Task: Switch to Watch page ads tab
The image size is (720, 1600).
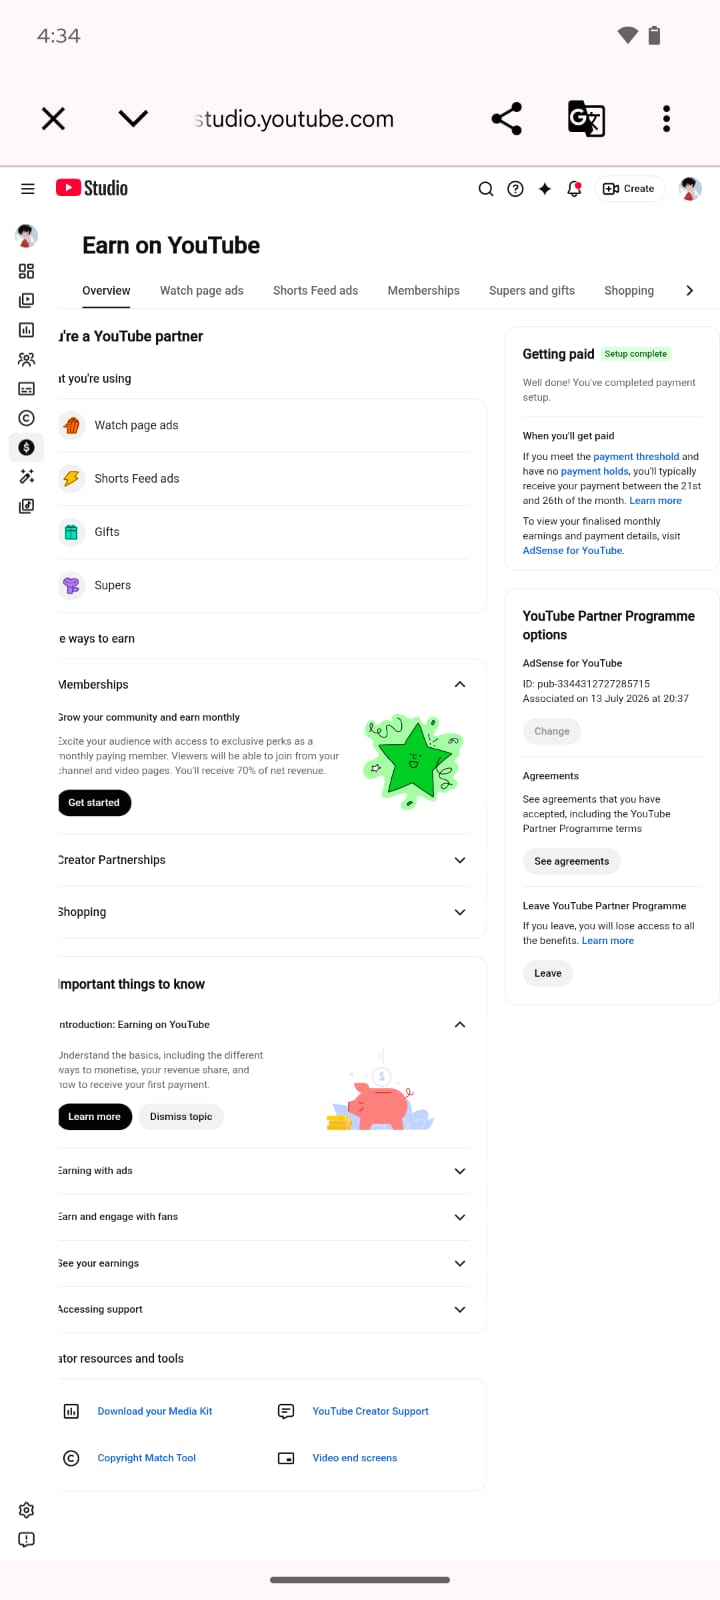Action: click(x=202, y=291)
